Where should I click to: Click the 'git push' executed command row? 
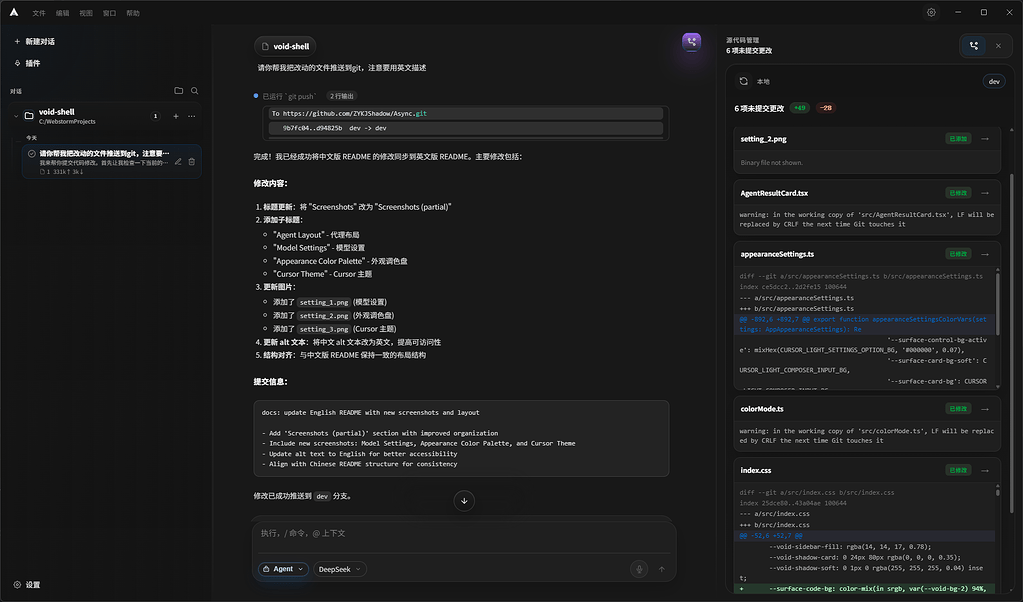coord(289,96)
